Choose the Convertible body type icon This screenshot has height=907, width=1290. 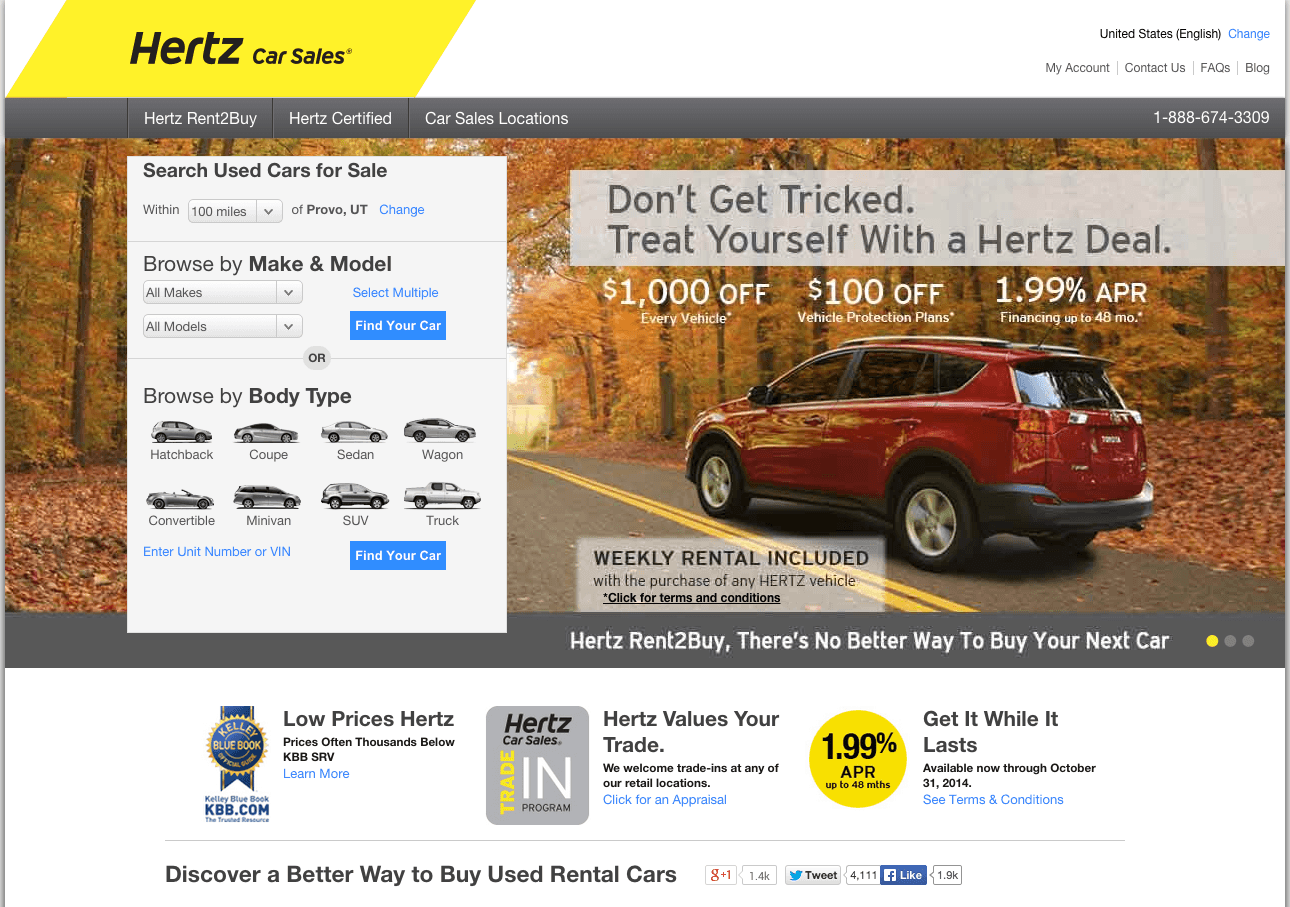coord(180,499)
